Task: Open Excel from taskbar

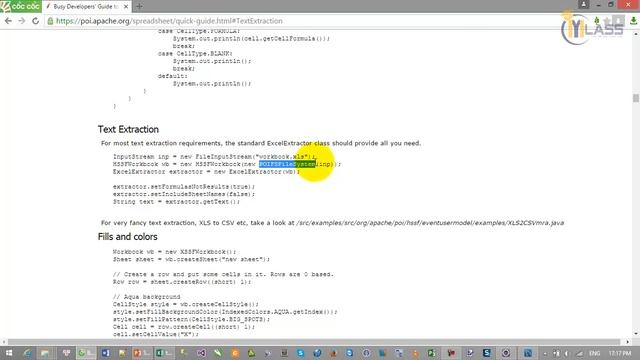Action: 164,353
